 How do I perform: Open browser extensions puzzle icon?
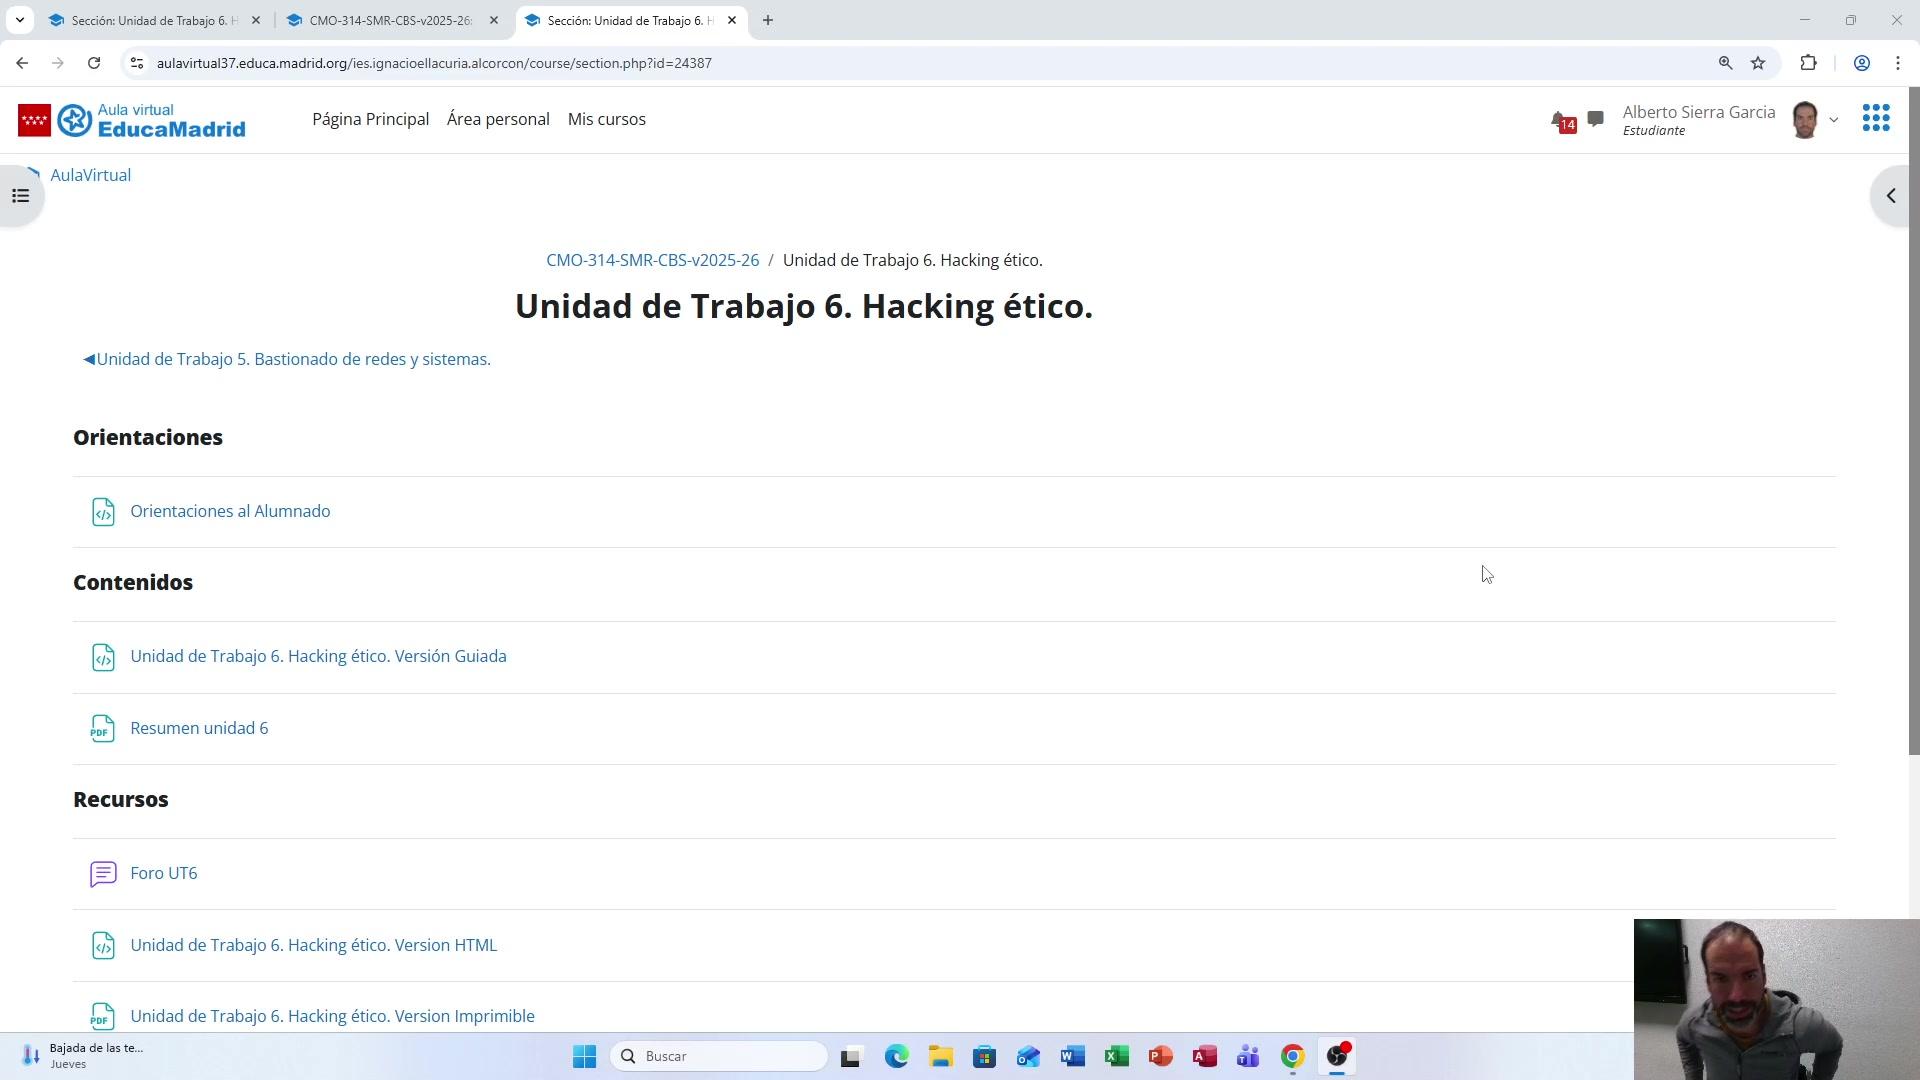(x=1808, y=63)
